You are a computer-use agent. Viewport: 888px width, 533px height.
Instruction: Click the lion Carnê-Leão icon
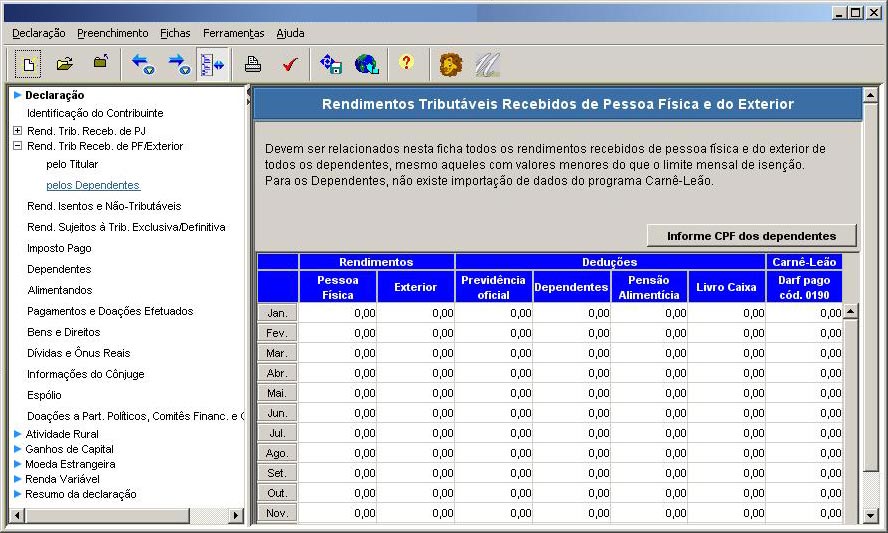pos(451,64)
